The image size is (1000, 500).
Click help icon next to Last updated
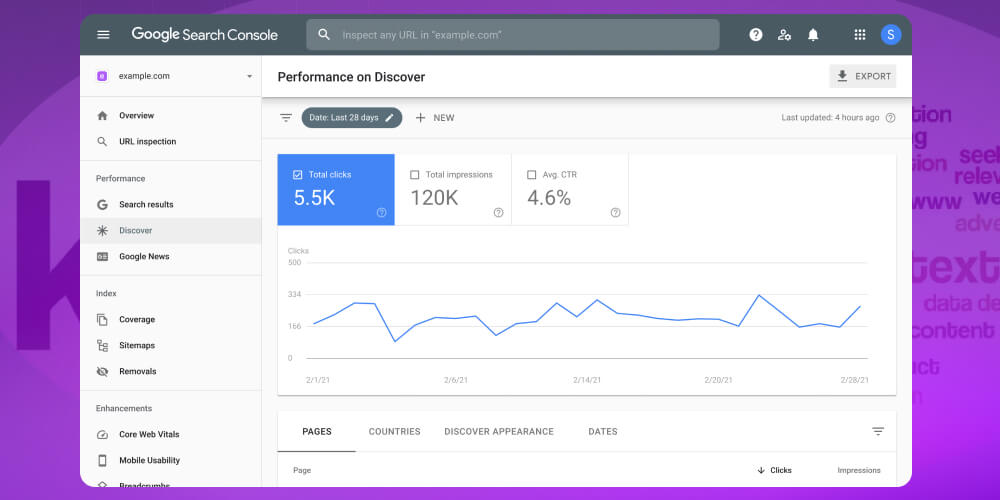tap(890, 118)
